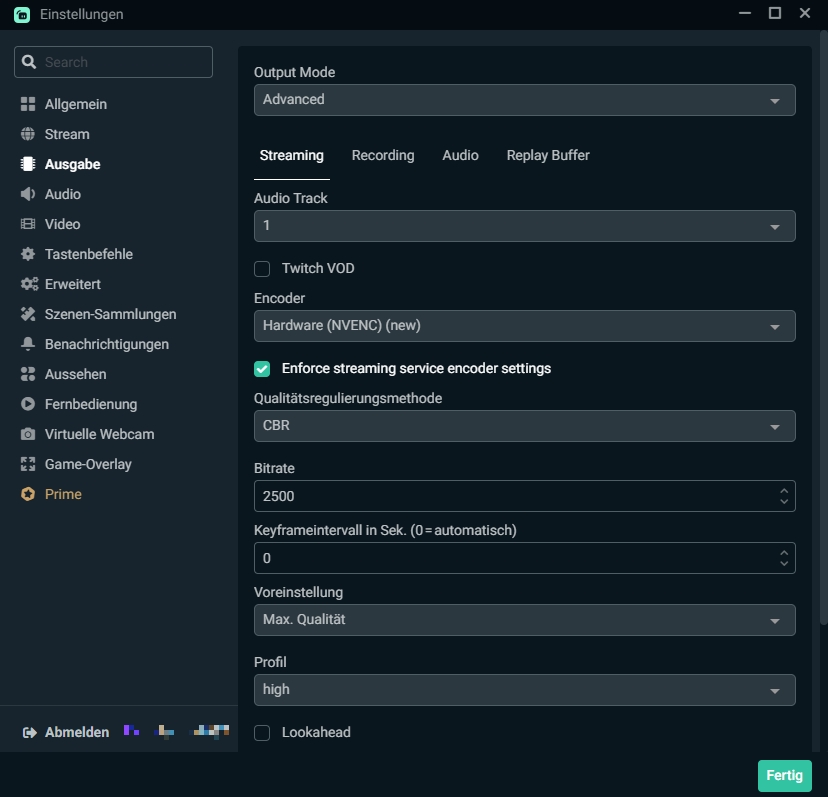Open the Output Mode dropdown

(524, 100)
